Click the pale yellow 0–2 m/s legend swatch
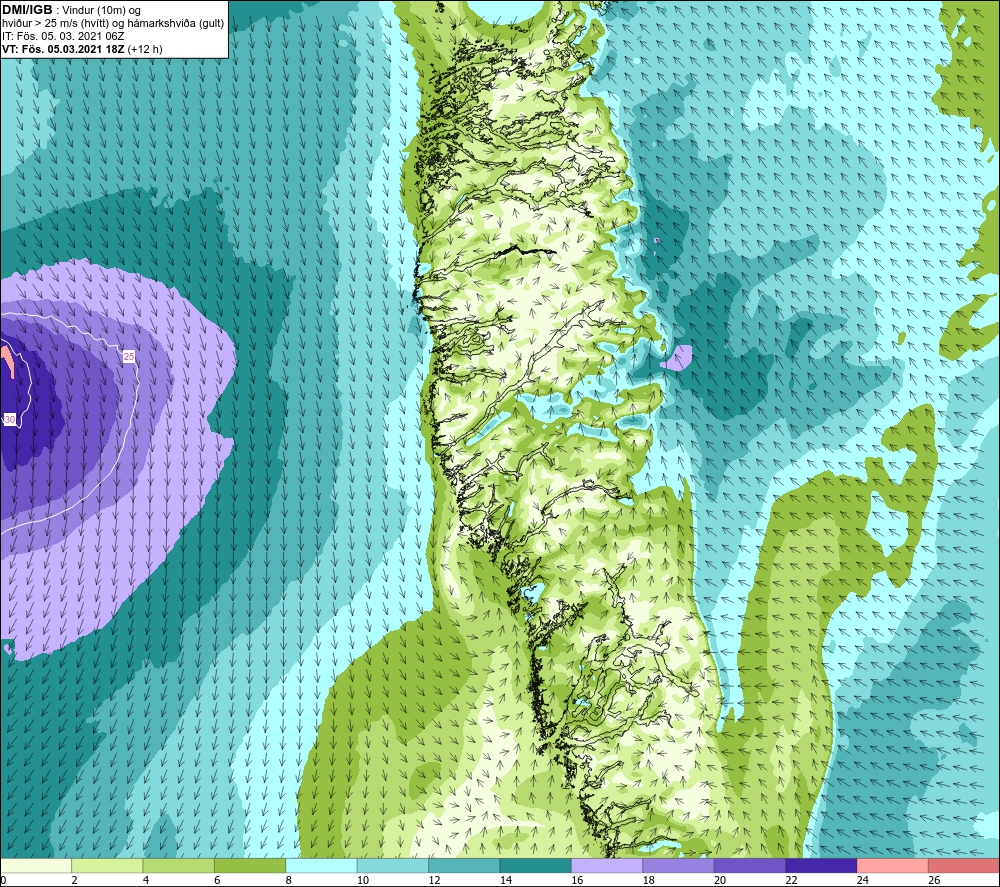The image size is (1000, 887). coord(36,865)
